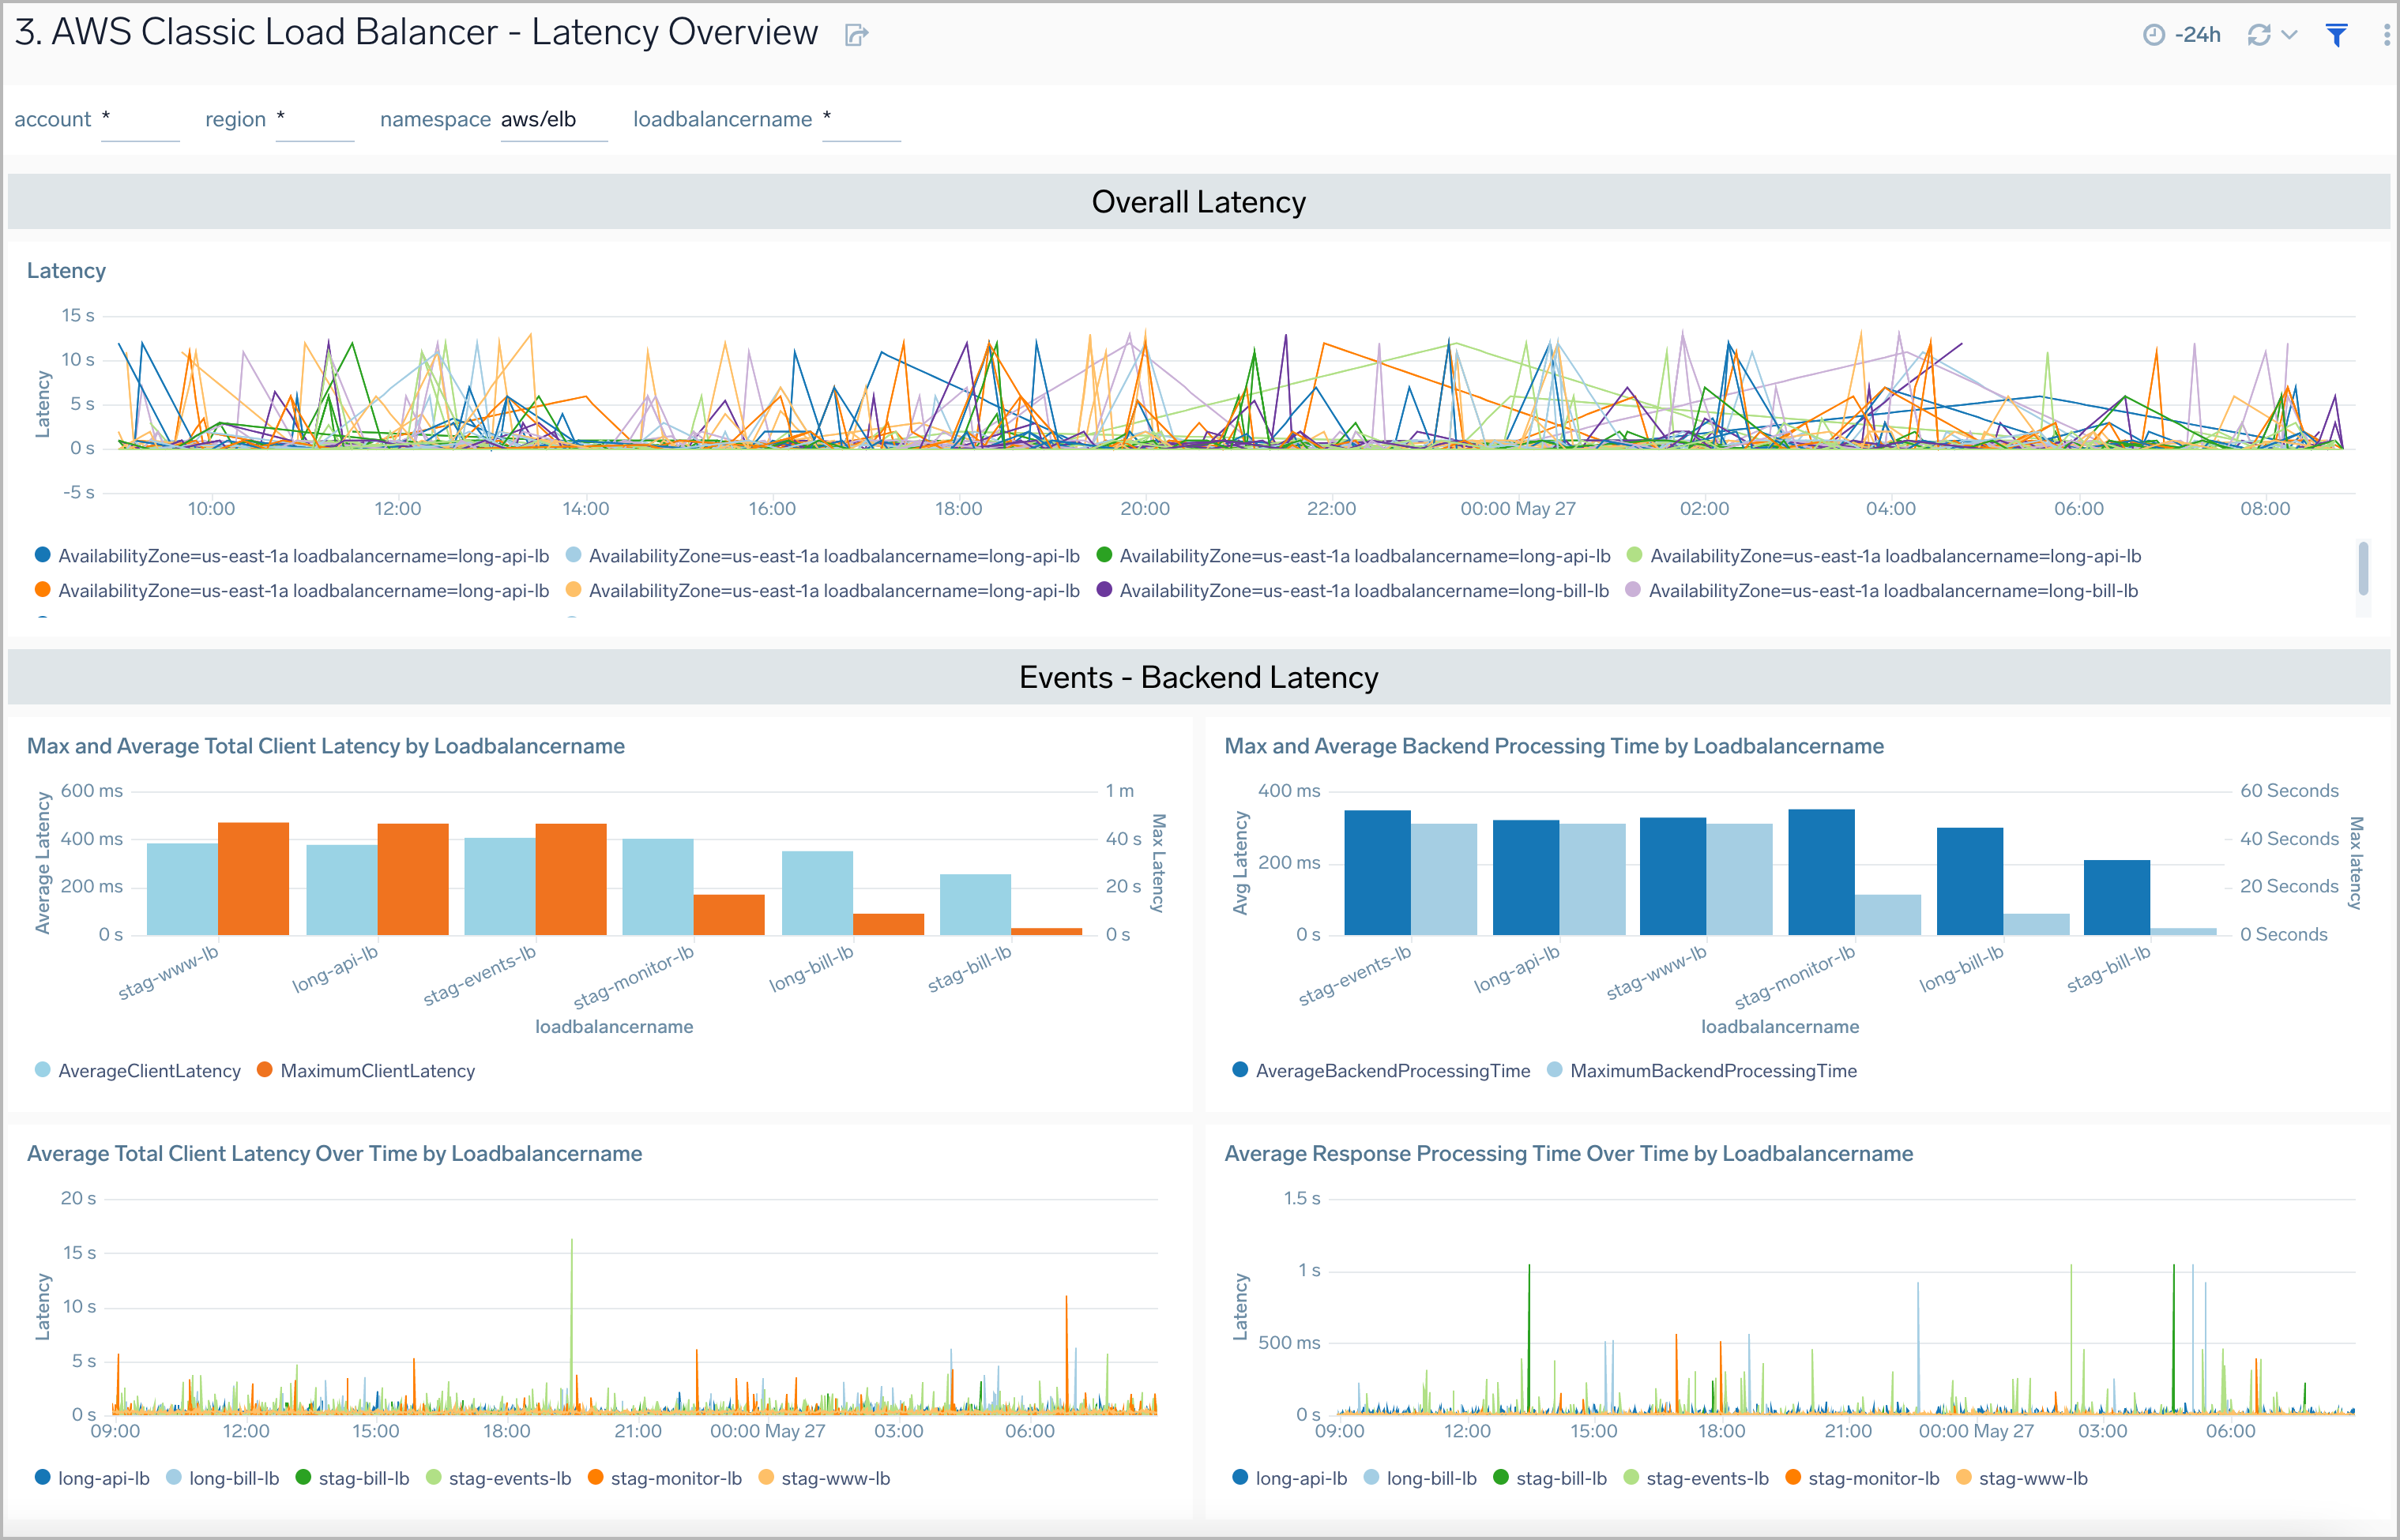2400x1540 pixels.
Task: Expand the refresh interval dropdown chevron
Action: pos(2289,35)
